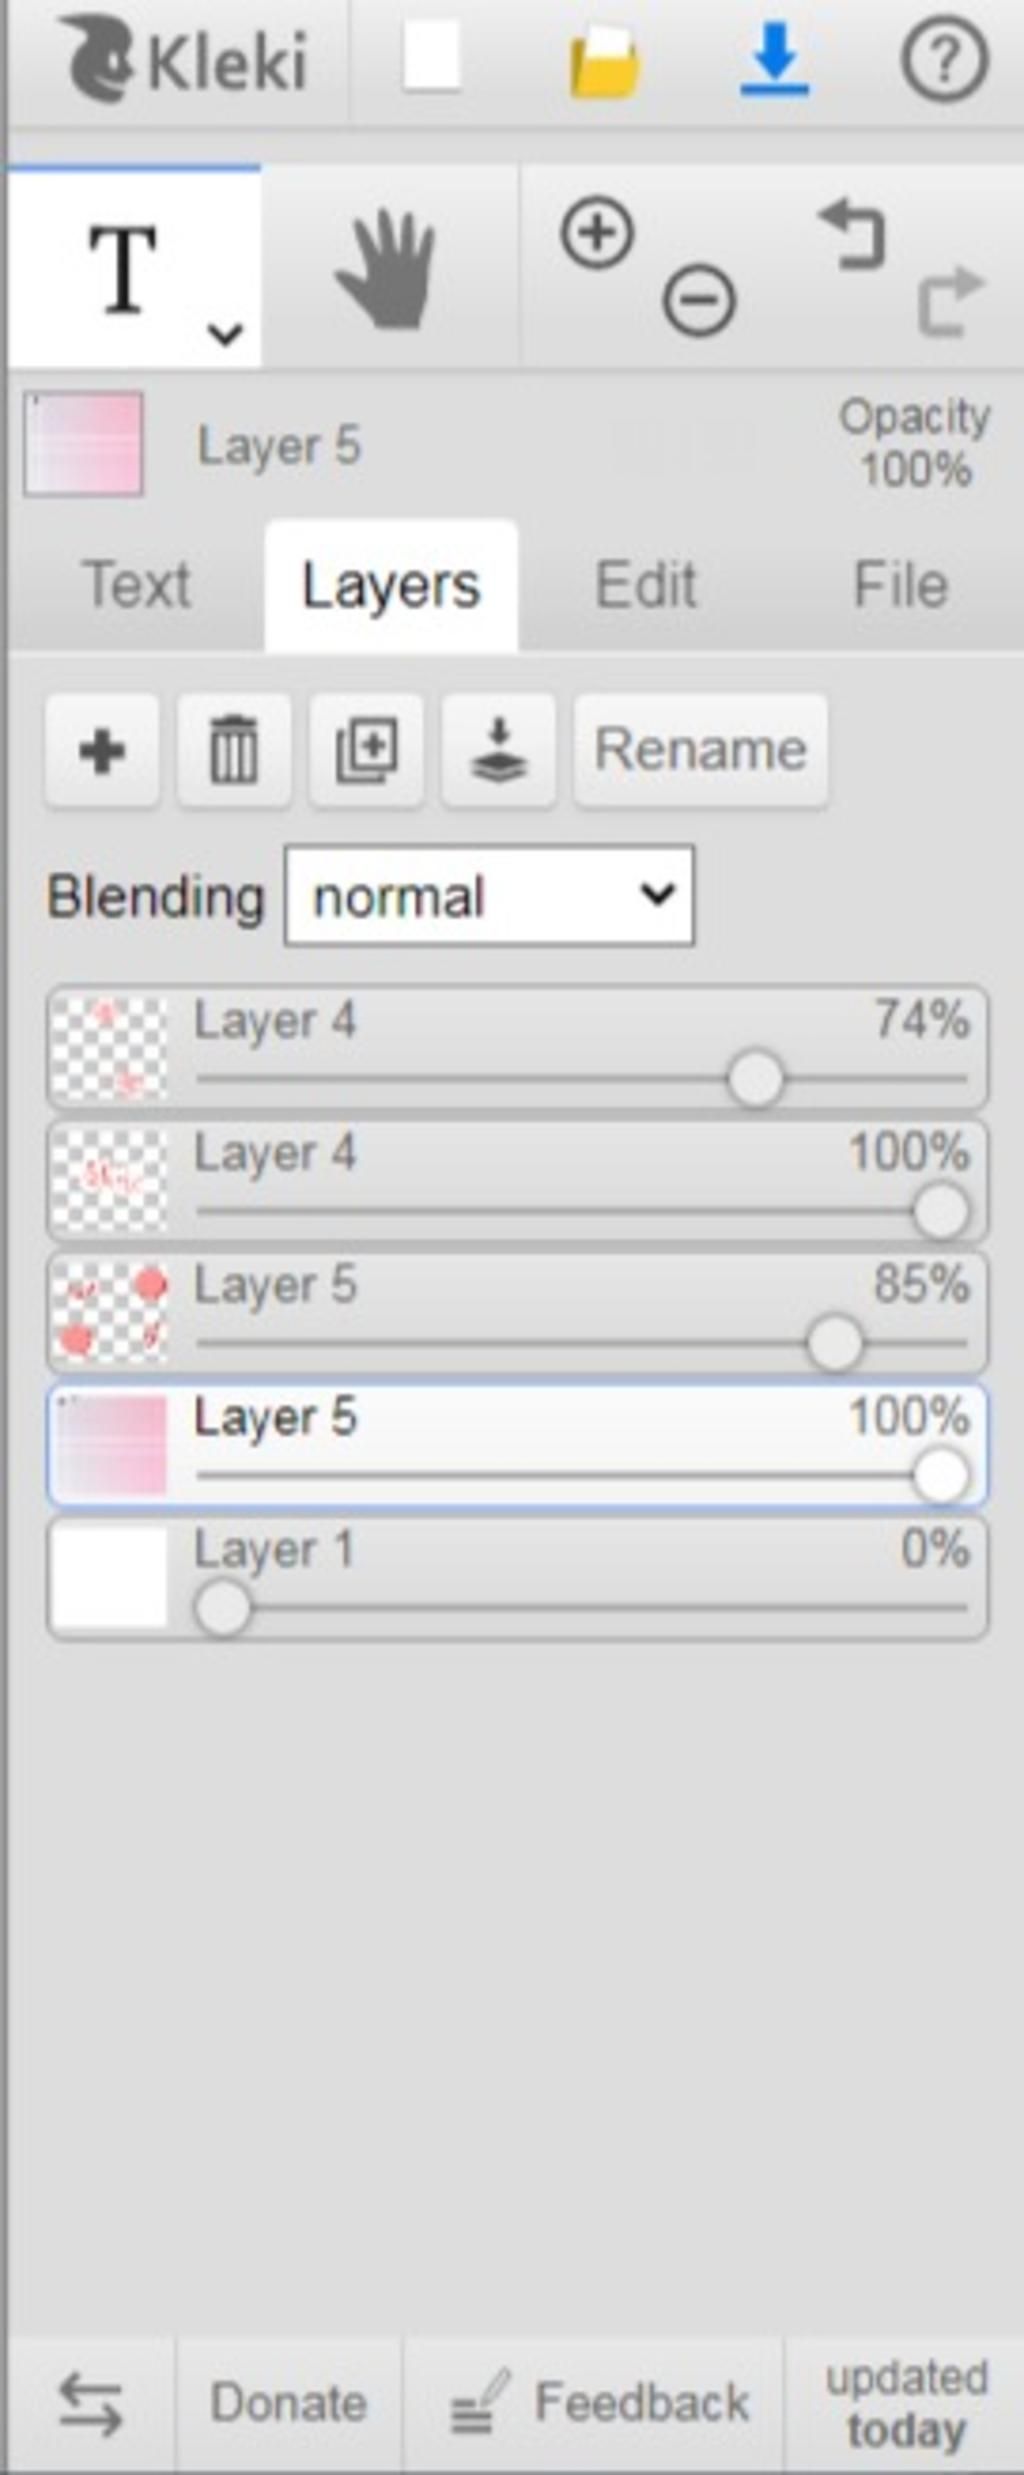Create a new blank image

(431, 57)
